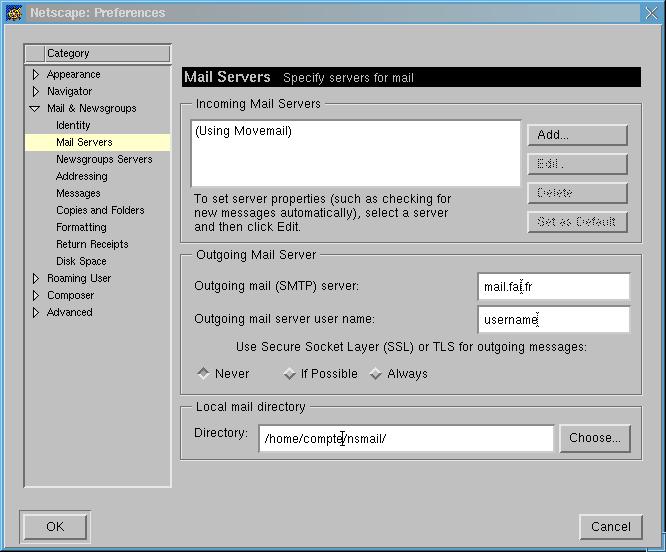Click the Cancel button

click(x=611, y=527)
